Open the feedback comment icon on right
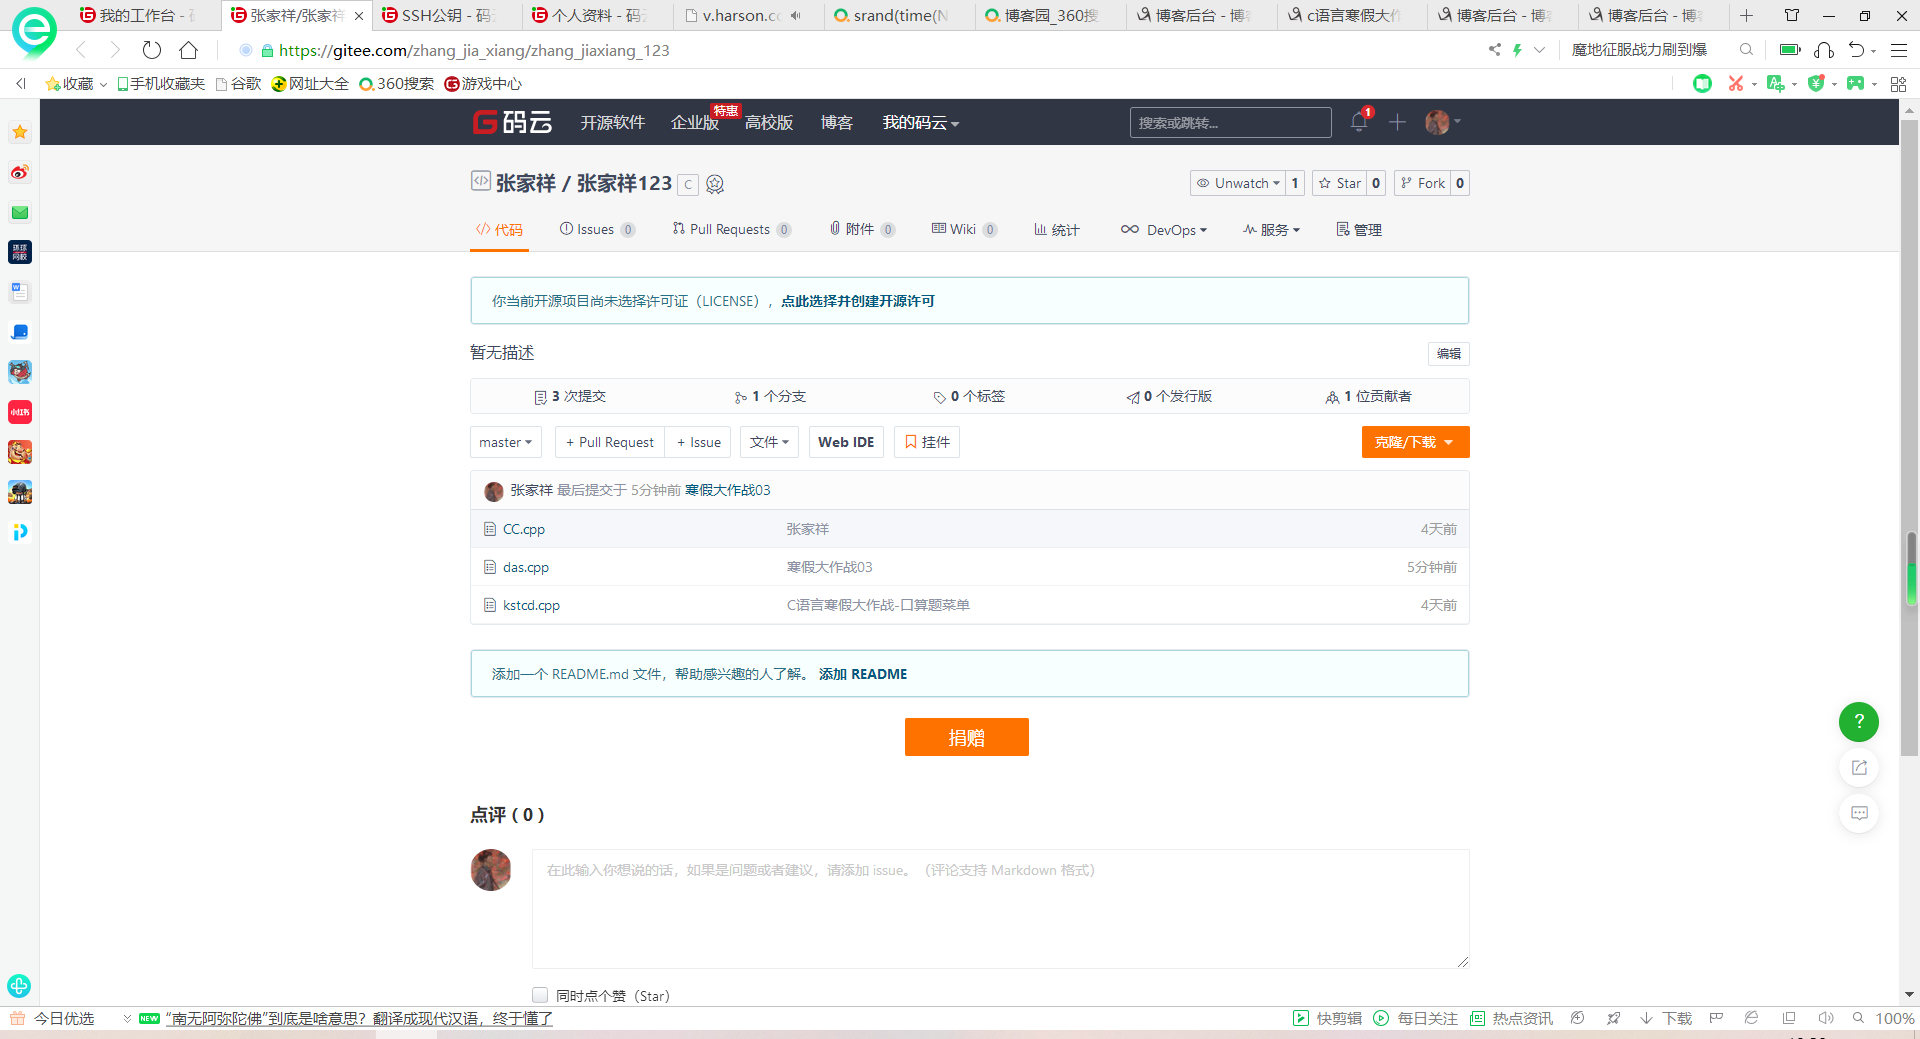Viewport: 1920px width, 1039px height. point(1859,813)
